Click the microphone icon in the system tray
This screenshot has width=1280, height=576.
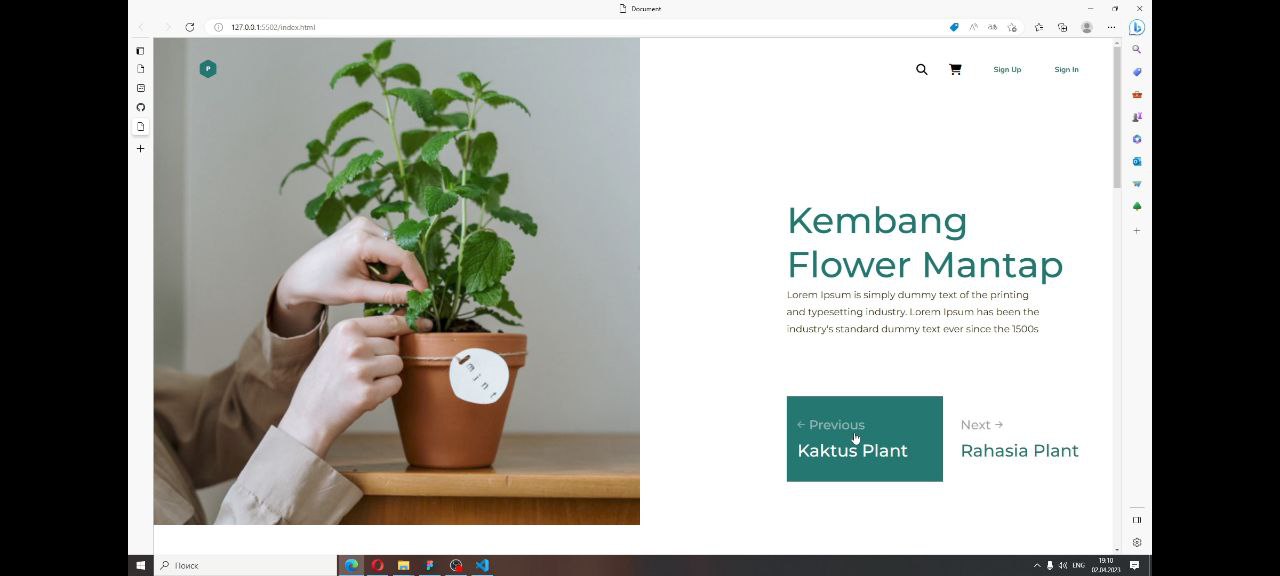point(1049,565)
